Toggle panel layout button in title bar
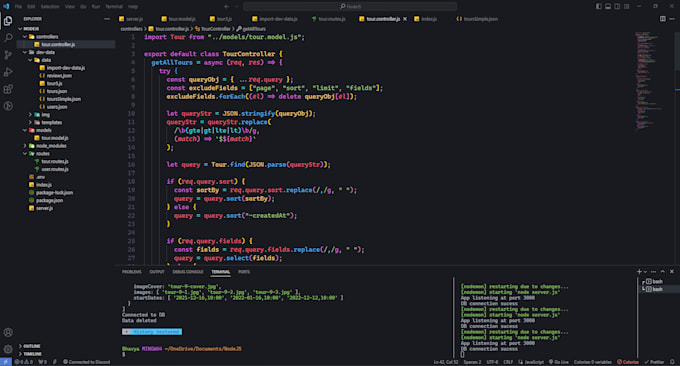 (608, 7)
